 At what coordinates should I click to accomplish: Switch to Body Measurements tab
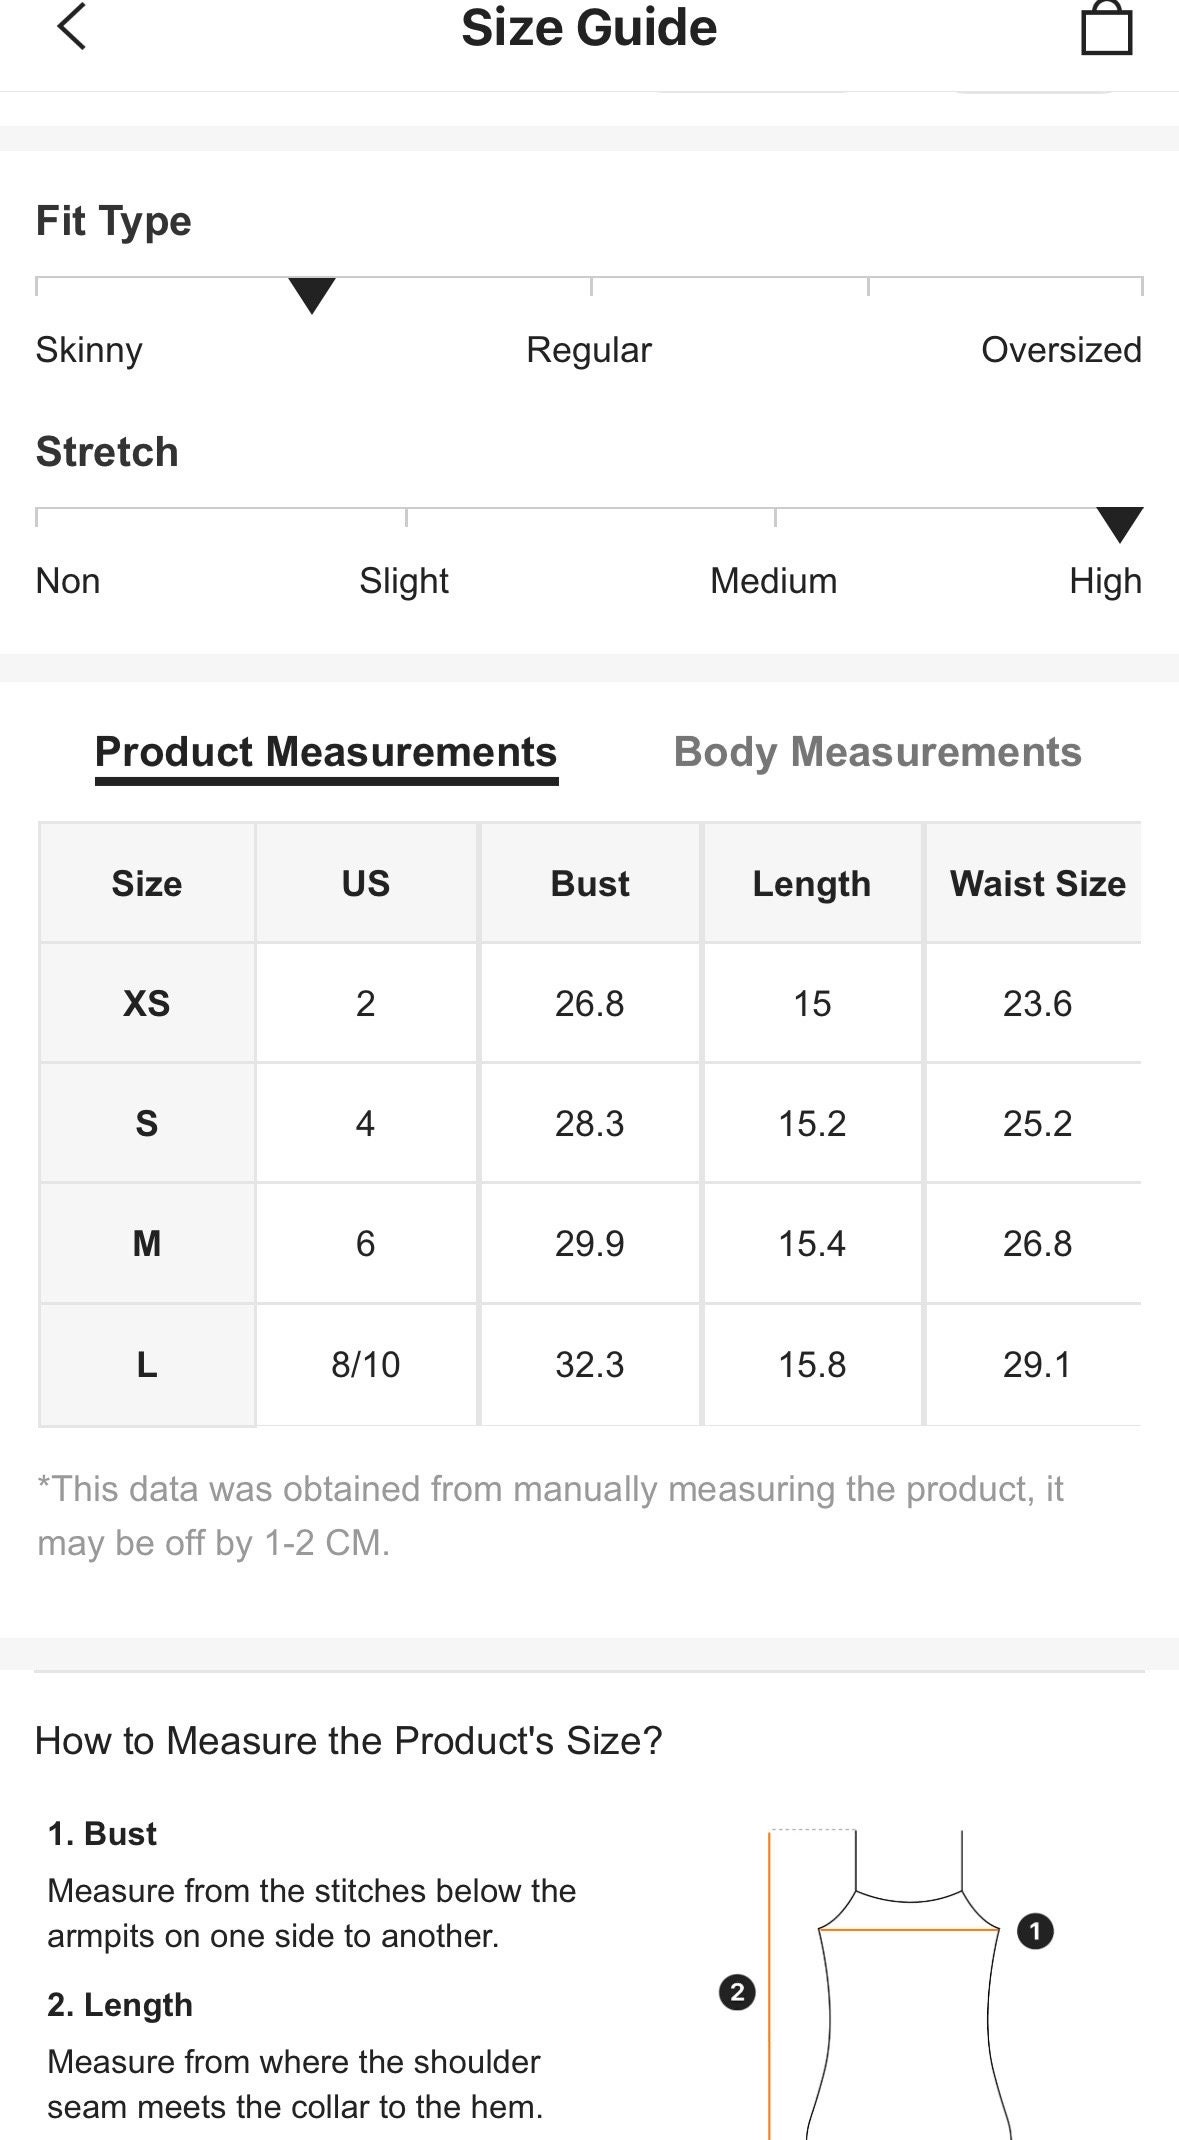click(x=877, y=752)
